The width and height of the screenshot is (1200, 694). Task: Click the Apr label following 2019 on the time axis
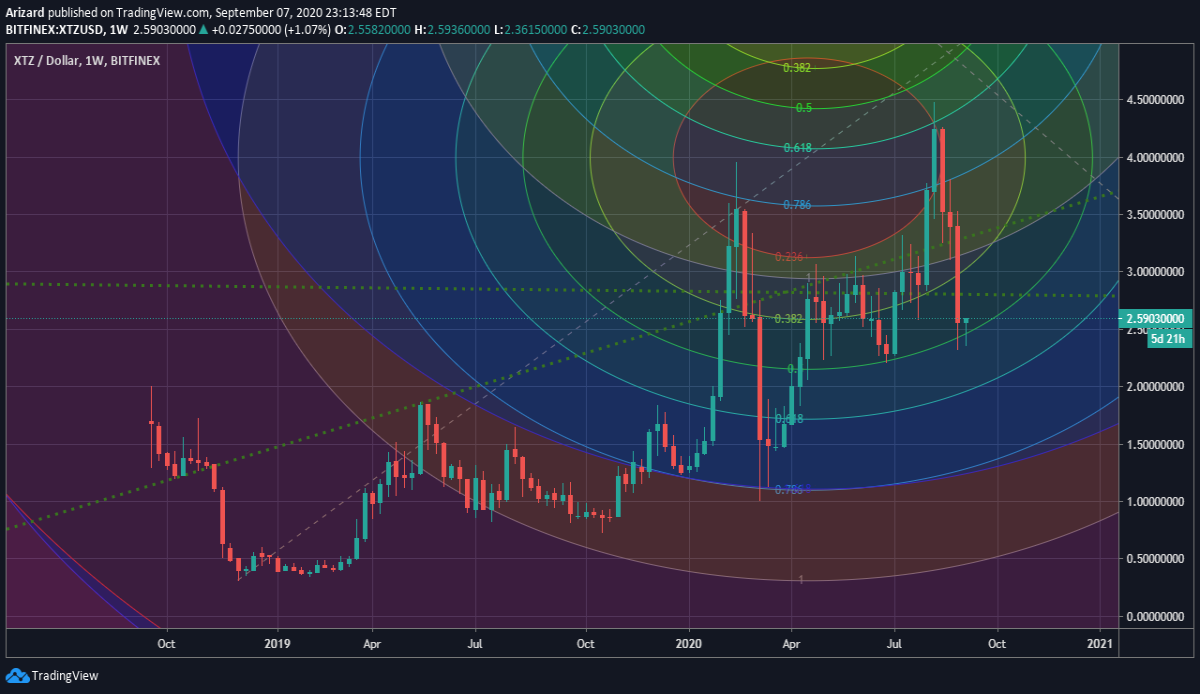click(371, 644)
